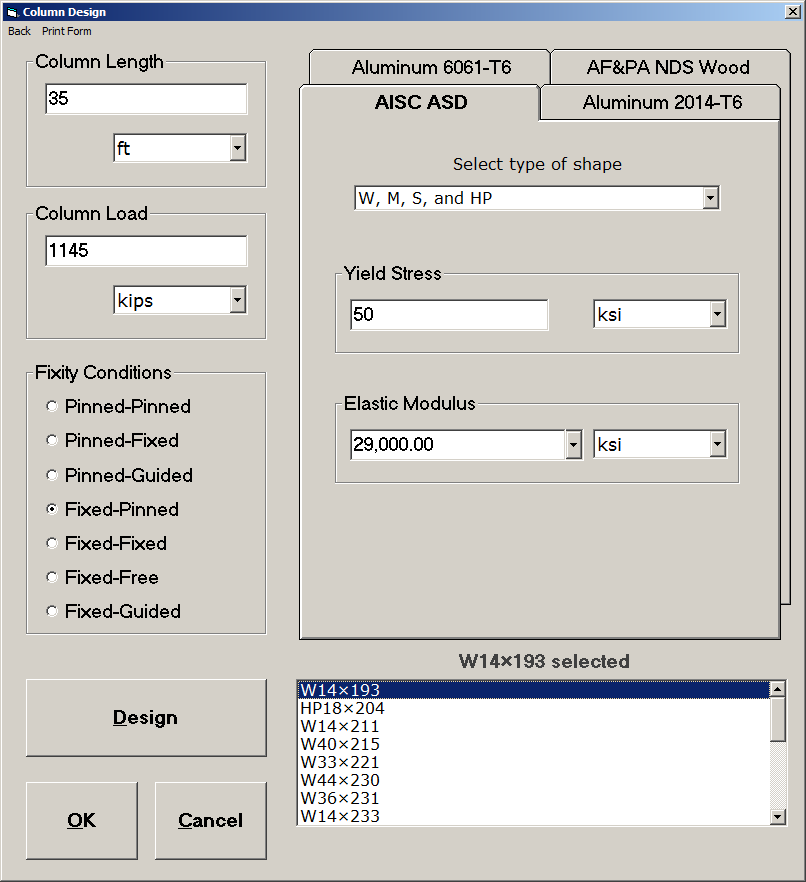Open the column length units dropdown
Screen dimensions: 806x882
click(x=237, y=147)
